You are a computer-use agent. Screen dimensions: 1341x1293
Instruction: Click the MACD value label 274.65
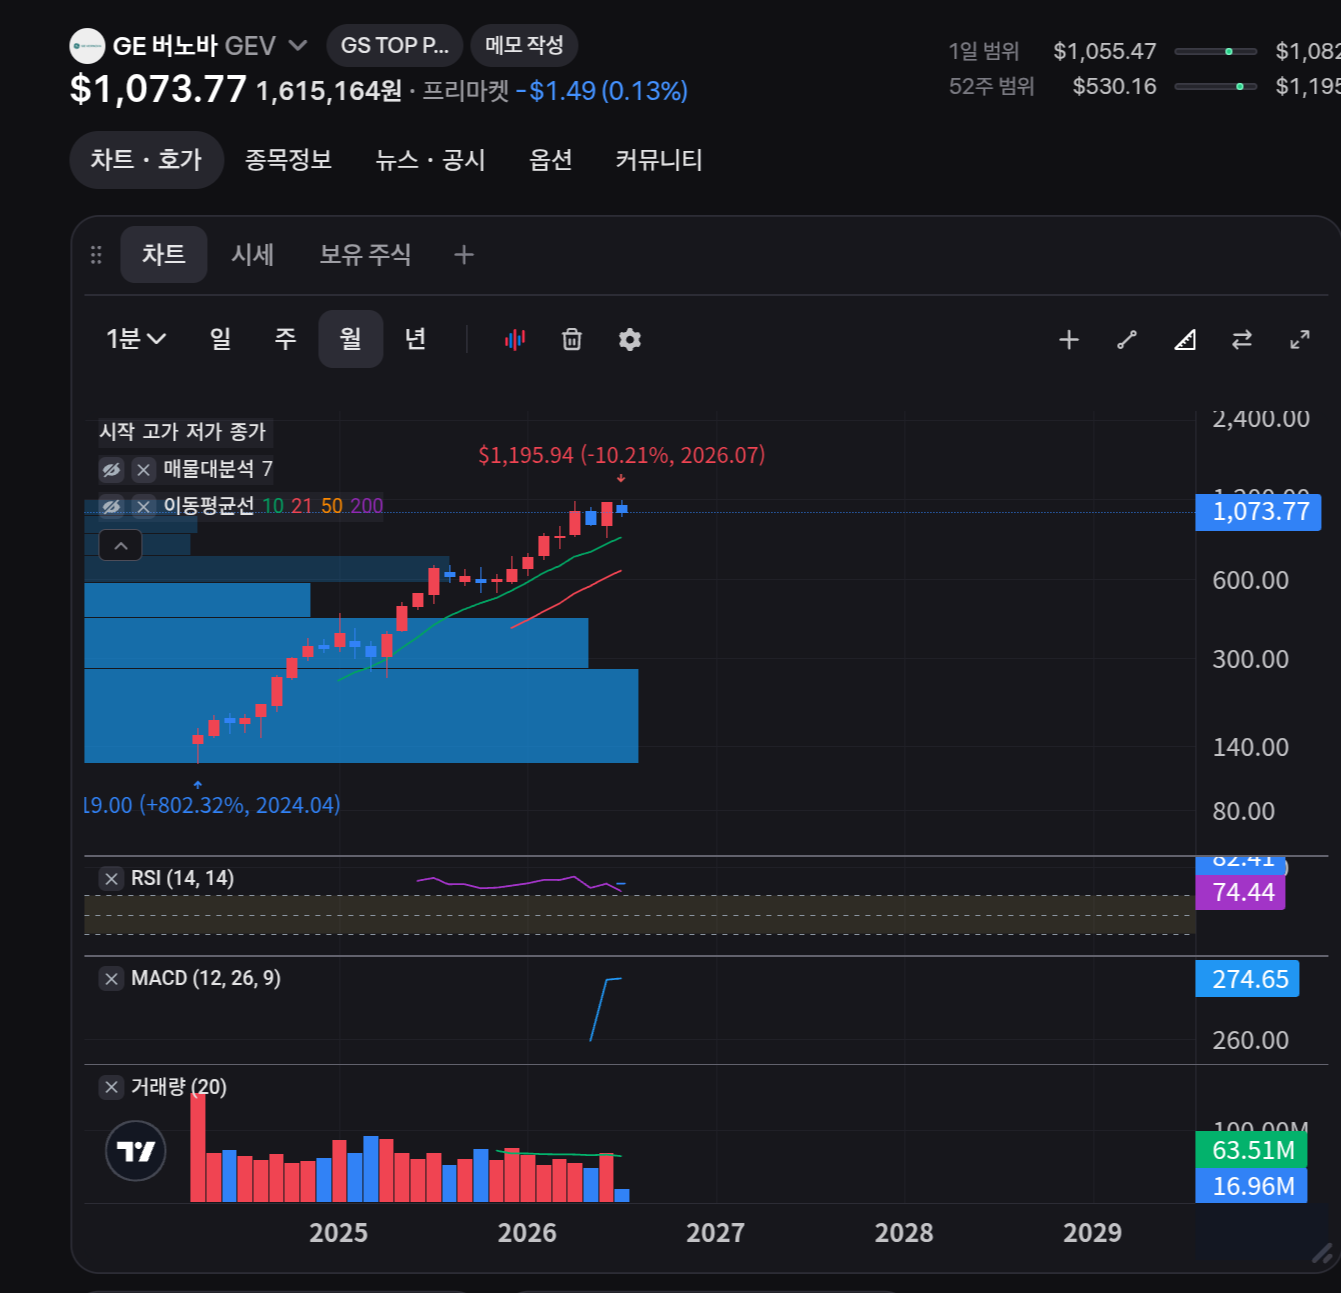point(1248,979)
